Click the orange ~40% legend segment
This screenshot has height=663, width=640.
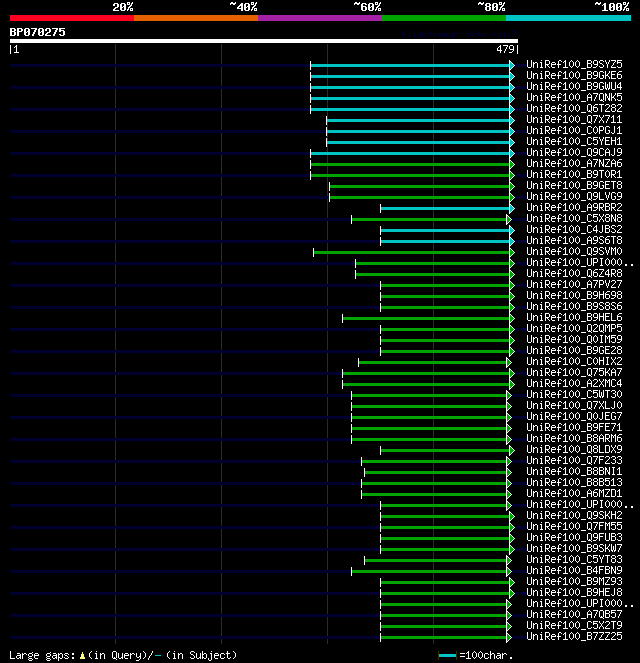pos(196,18)
